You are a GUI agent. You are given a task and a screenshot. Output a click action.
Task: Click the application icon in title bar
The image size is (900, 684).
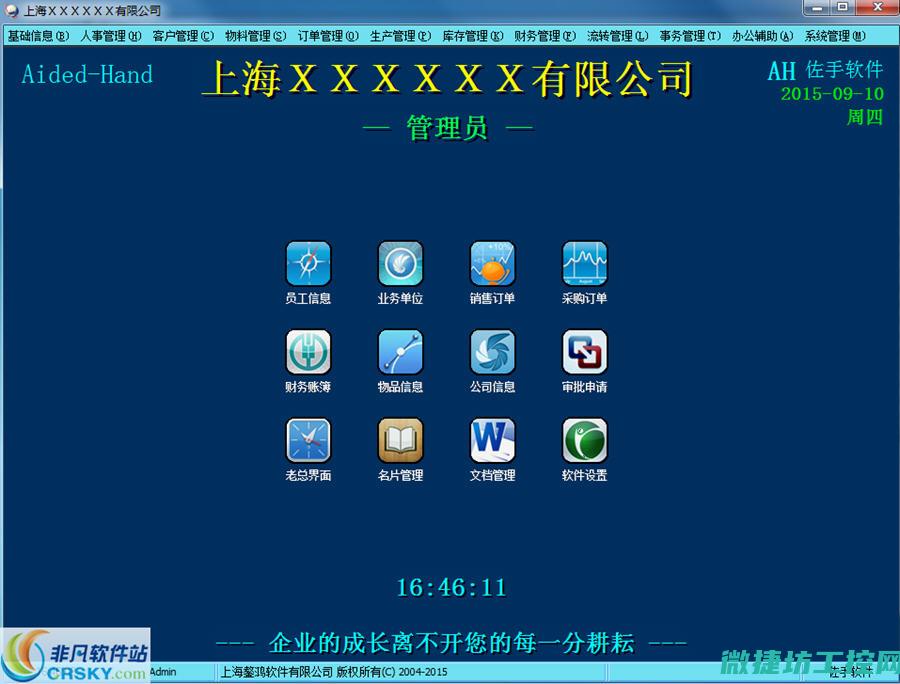[11, 10]
